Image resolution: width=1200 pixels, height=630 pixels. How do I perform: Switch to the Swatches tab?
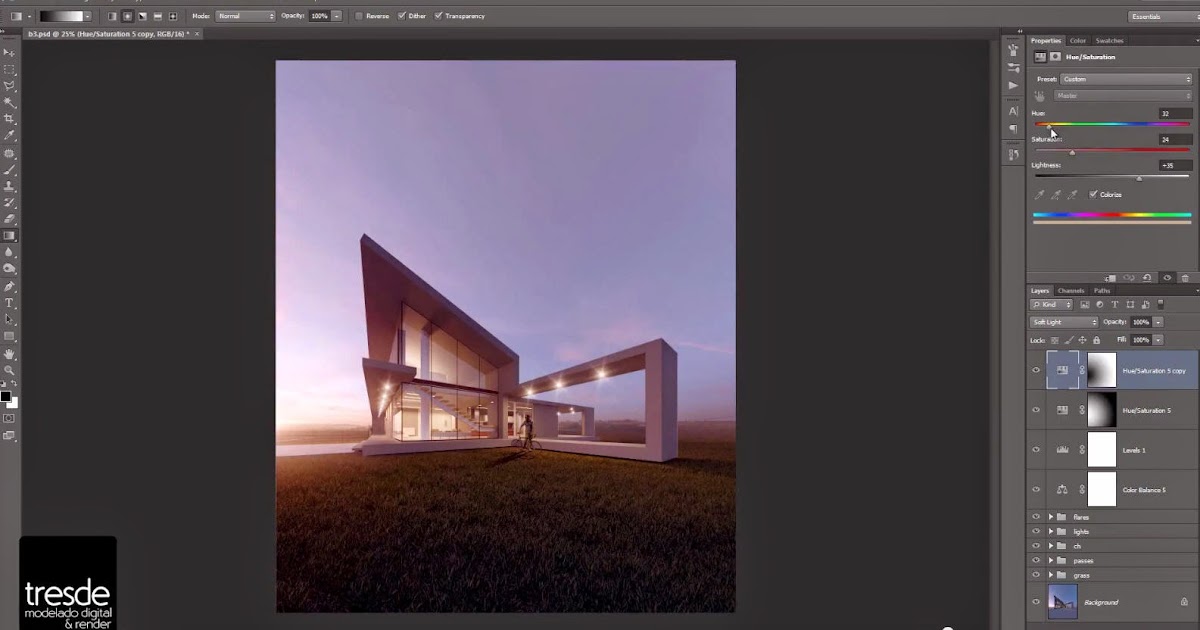pyautogui.click(x=1109, y=41)
